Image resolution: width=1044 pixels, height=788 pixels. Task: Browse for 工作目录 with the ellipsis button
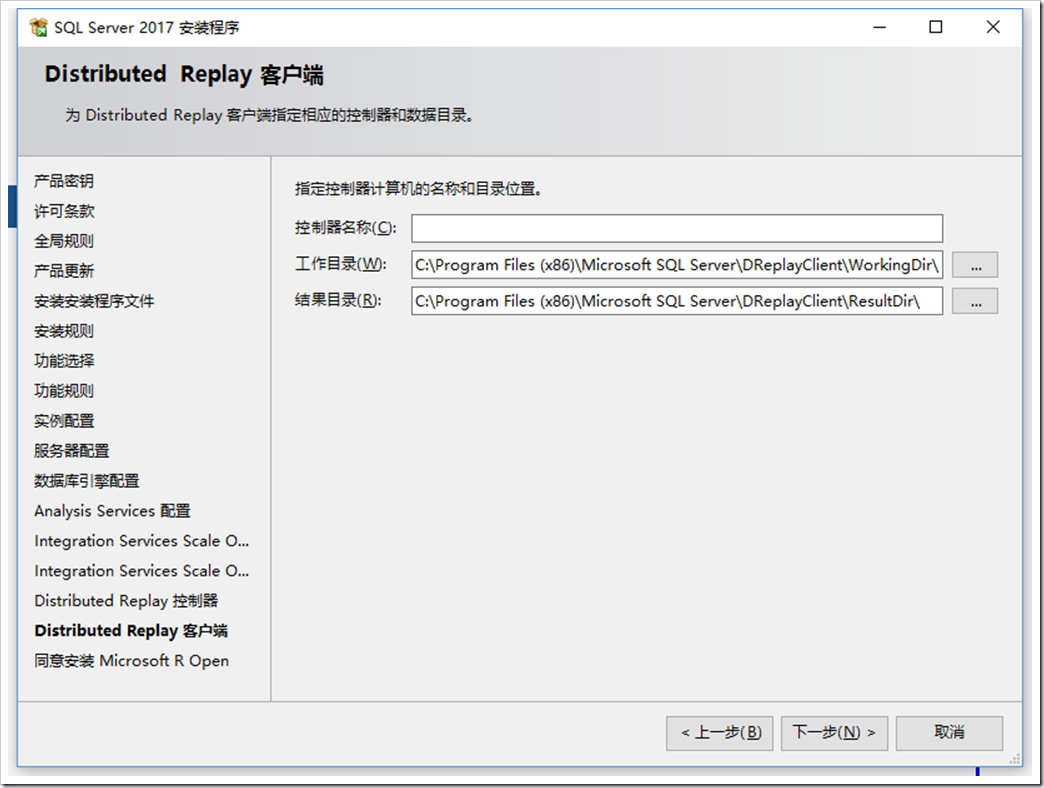point(975,265)
